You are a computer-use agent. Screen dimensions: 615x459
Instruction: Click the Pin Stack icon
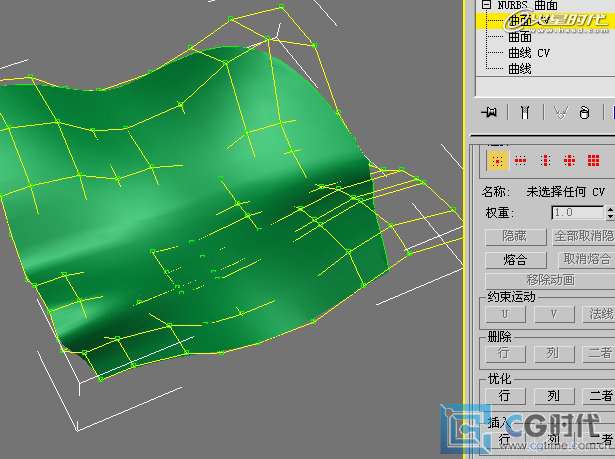489,113
